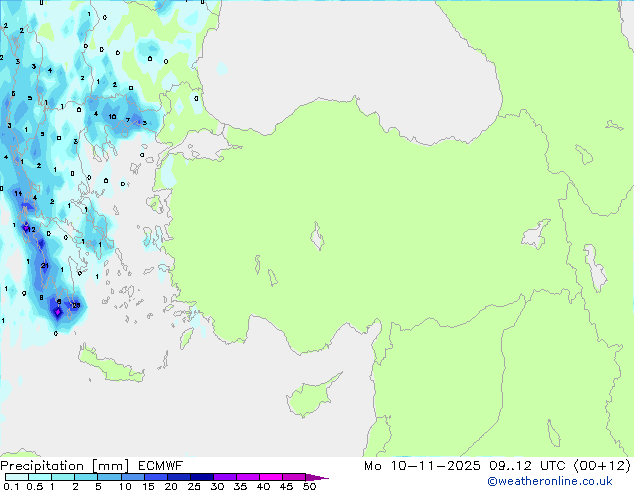Click the '7' precipitation value on map
Viewport: 634px width, 490px height.
(x=128, y=120)
